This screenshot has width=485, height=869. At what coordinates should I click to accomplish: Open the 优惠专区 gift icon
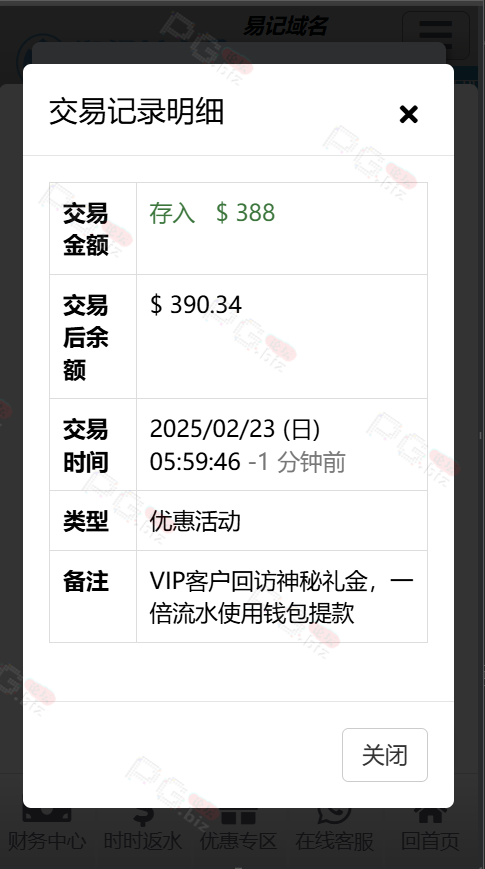238,817
